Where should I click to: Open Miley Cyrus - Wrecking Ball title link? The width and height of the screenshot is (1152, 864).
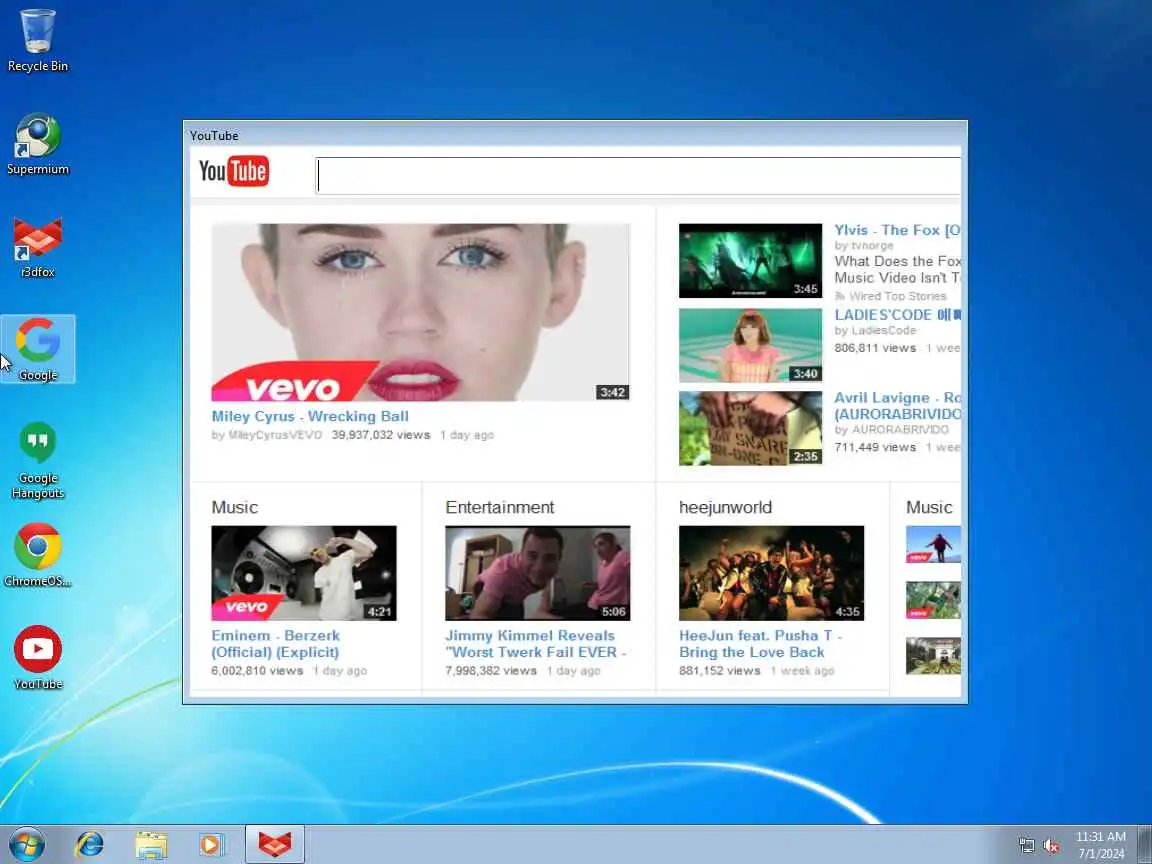[310, 416]
